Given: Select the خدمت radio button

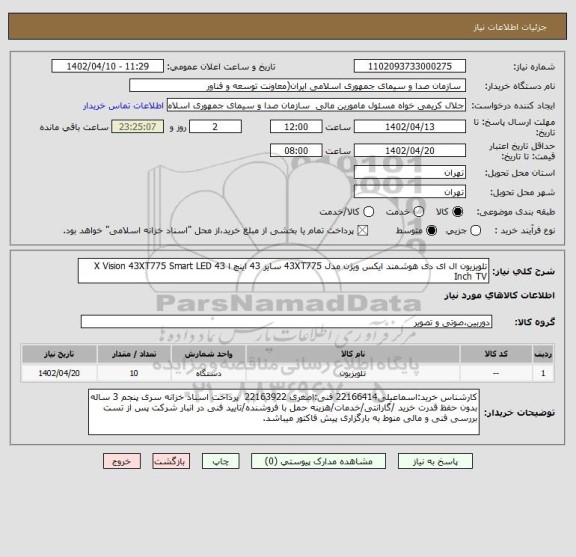Looking at the screenshot, I should [419, 212].
